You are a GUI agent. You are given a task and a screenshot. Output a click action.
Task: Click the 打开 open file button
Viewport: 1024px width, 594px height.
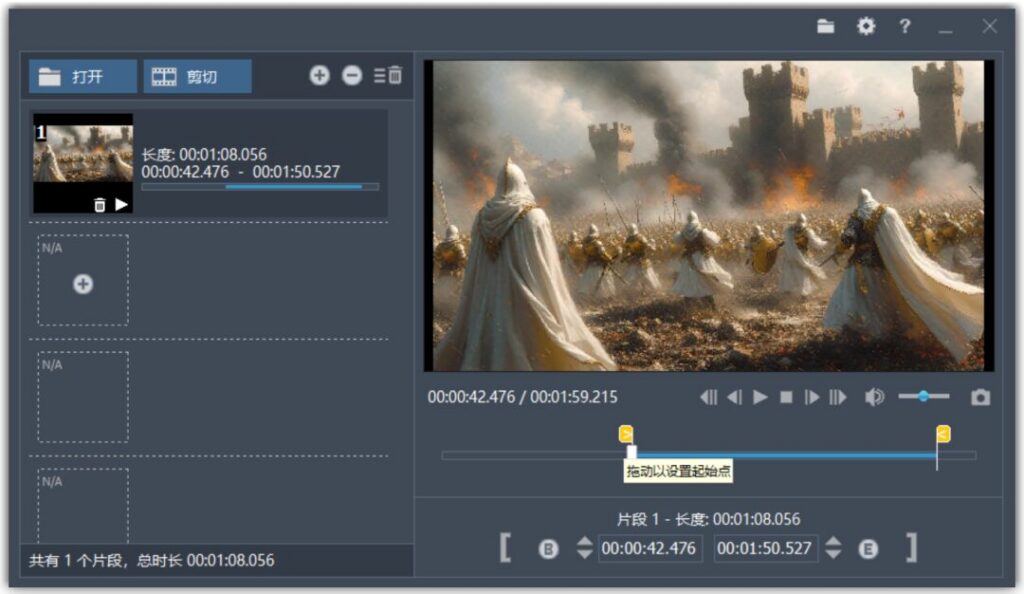83,76
